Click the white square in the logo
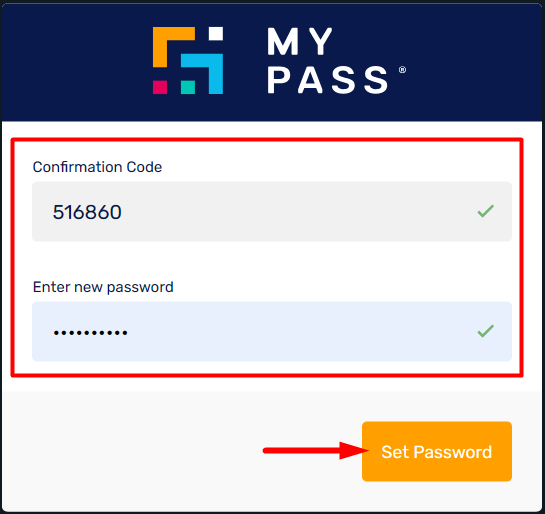This screenshot has height=514, width=545. (216, 34)
